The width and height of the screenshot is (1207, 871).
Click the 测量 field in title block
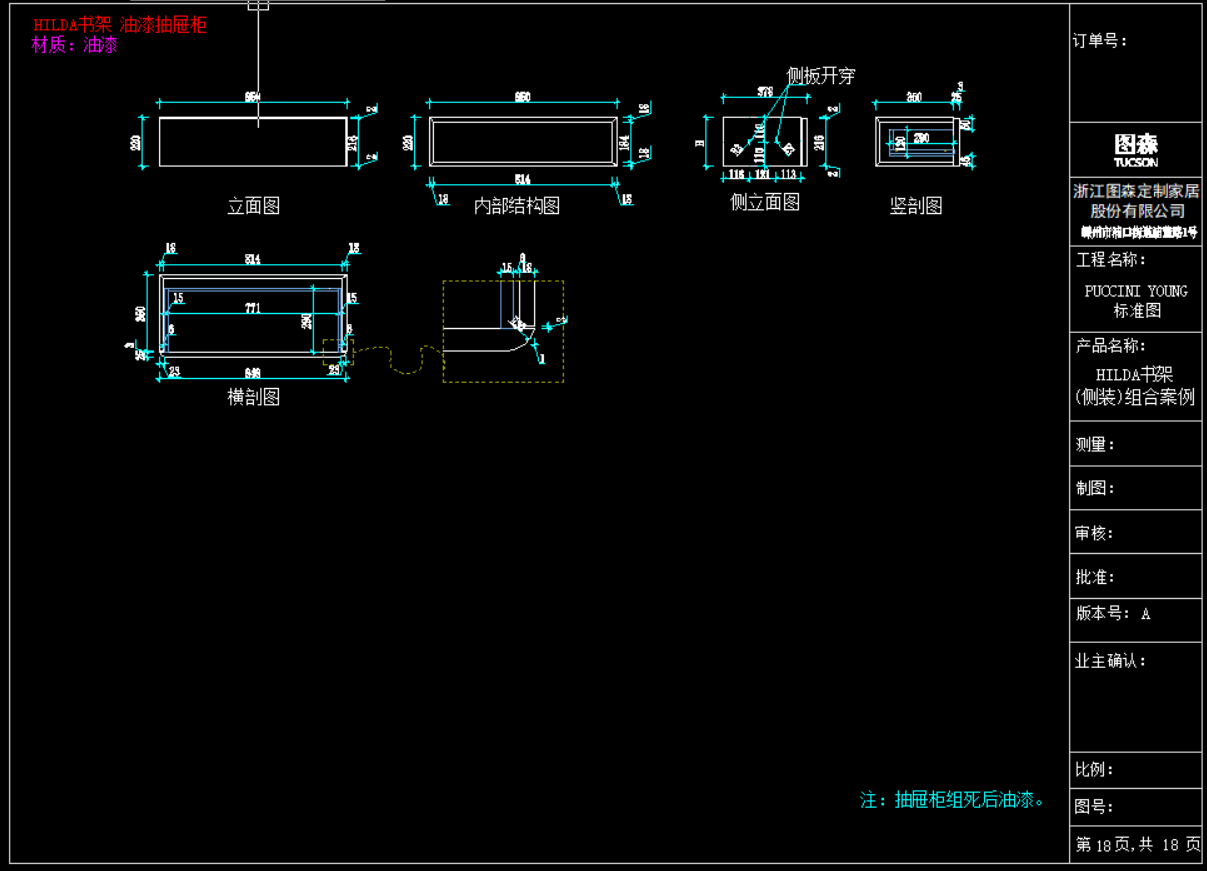tap(1095, 445)
